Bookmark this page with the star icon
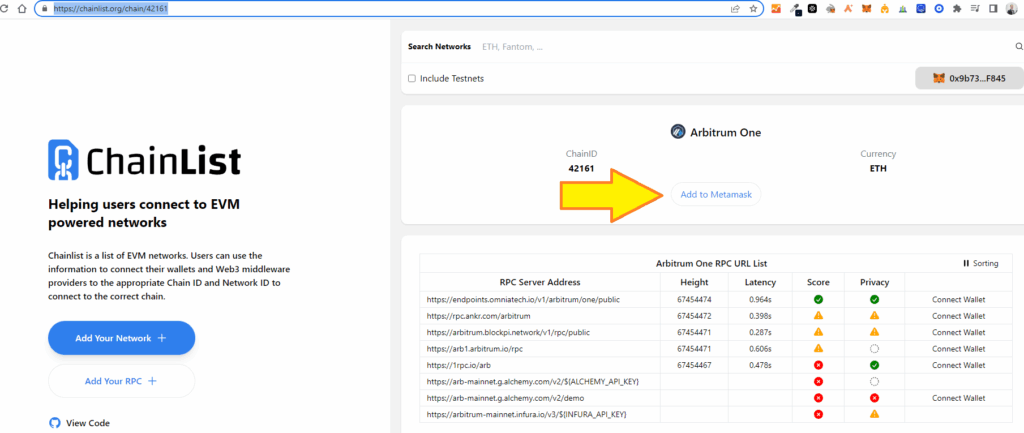The image size is (1024, 433). pyautogui.click(x=752, y=8)
